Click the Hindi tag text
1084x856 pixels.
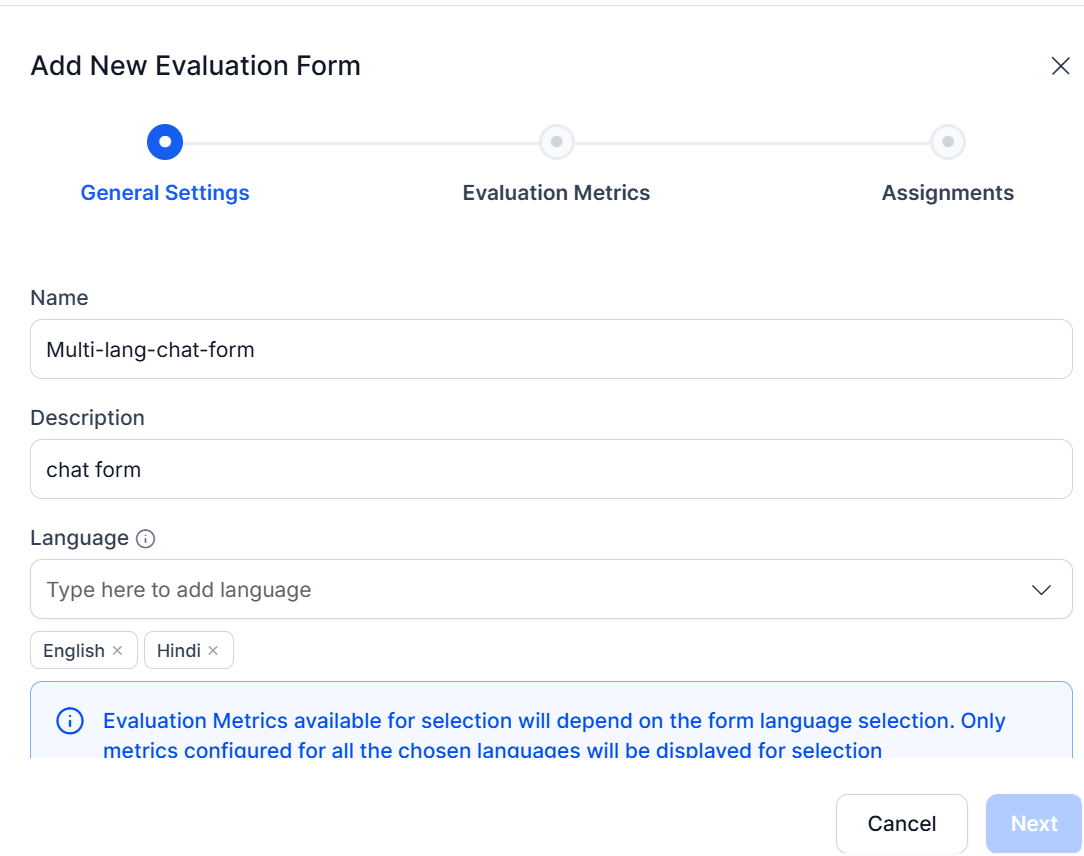click(178, 651)
